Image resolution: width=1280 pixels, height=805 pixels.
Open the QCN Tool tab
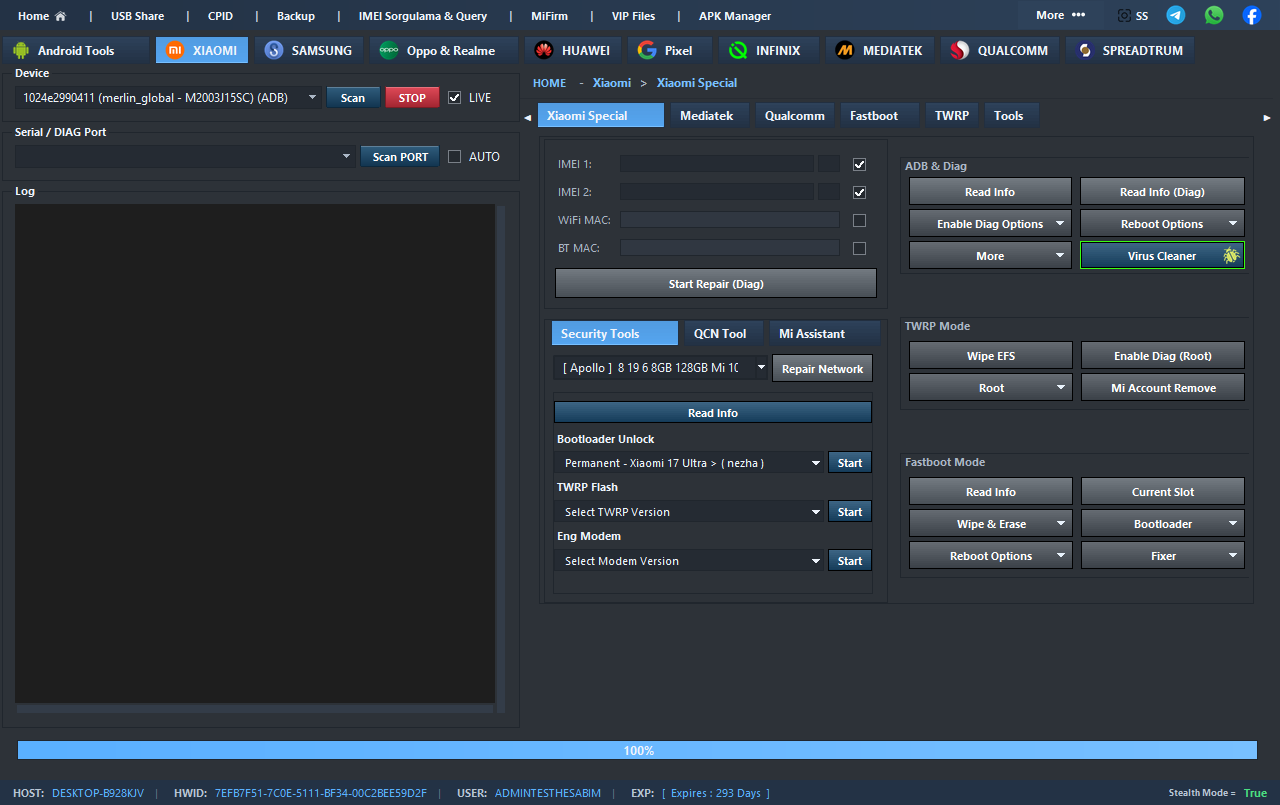720,334
